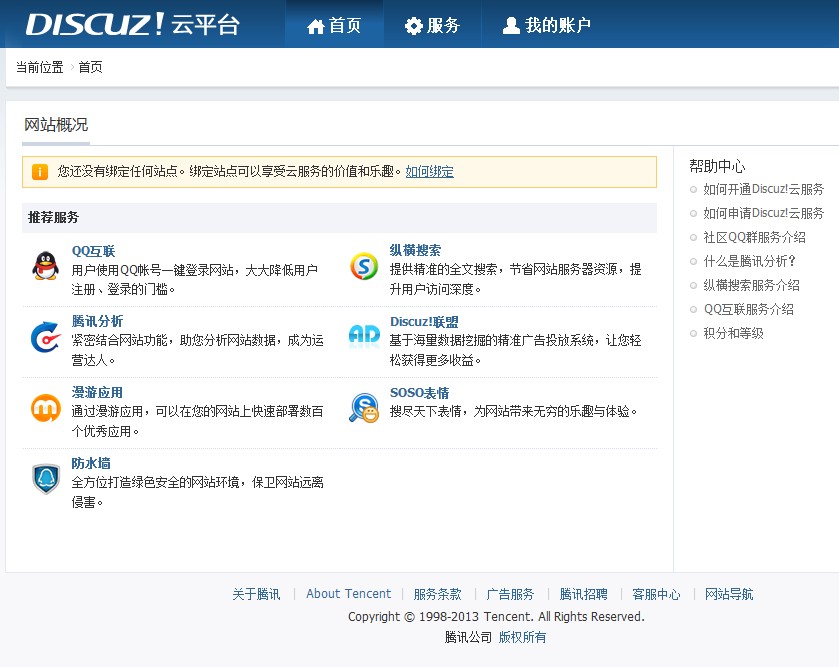Click the SOSO表情 icon
This screenshot has height=667, width=839.
pyautogui.click(x=364, y=408)
